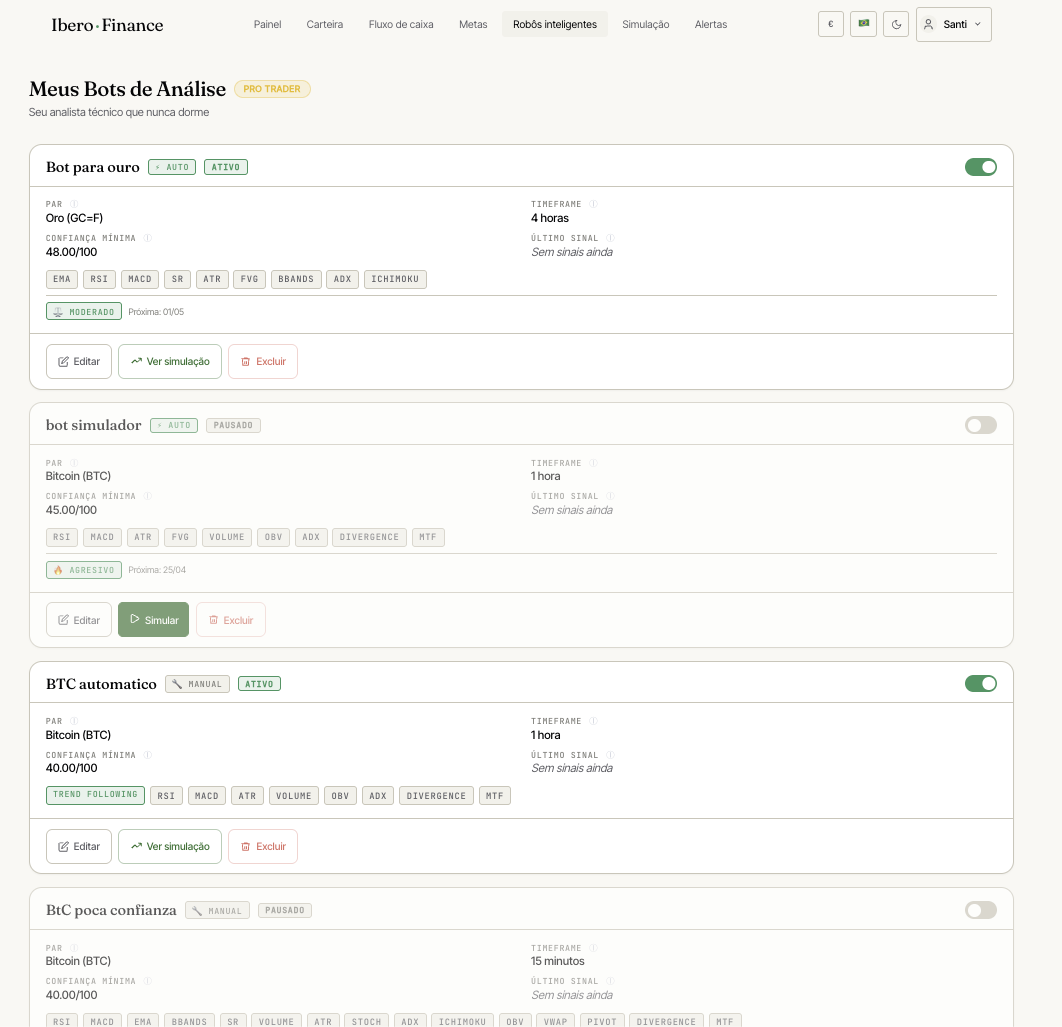The height and width of the screenshot is (1027, 1062).
Task: Click Confiança mínima info icon in Bot para ouro
Action: click(147, 238)
